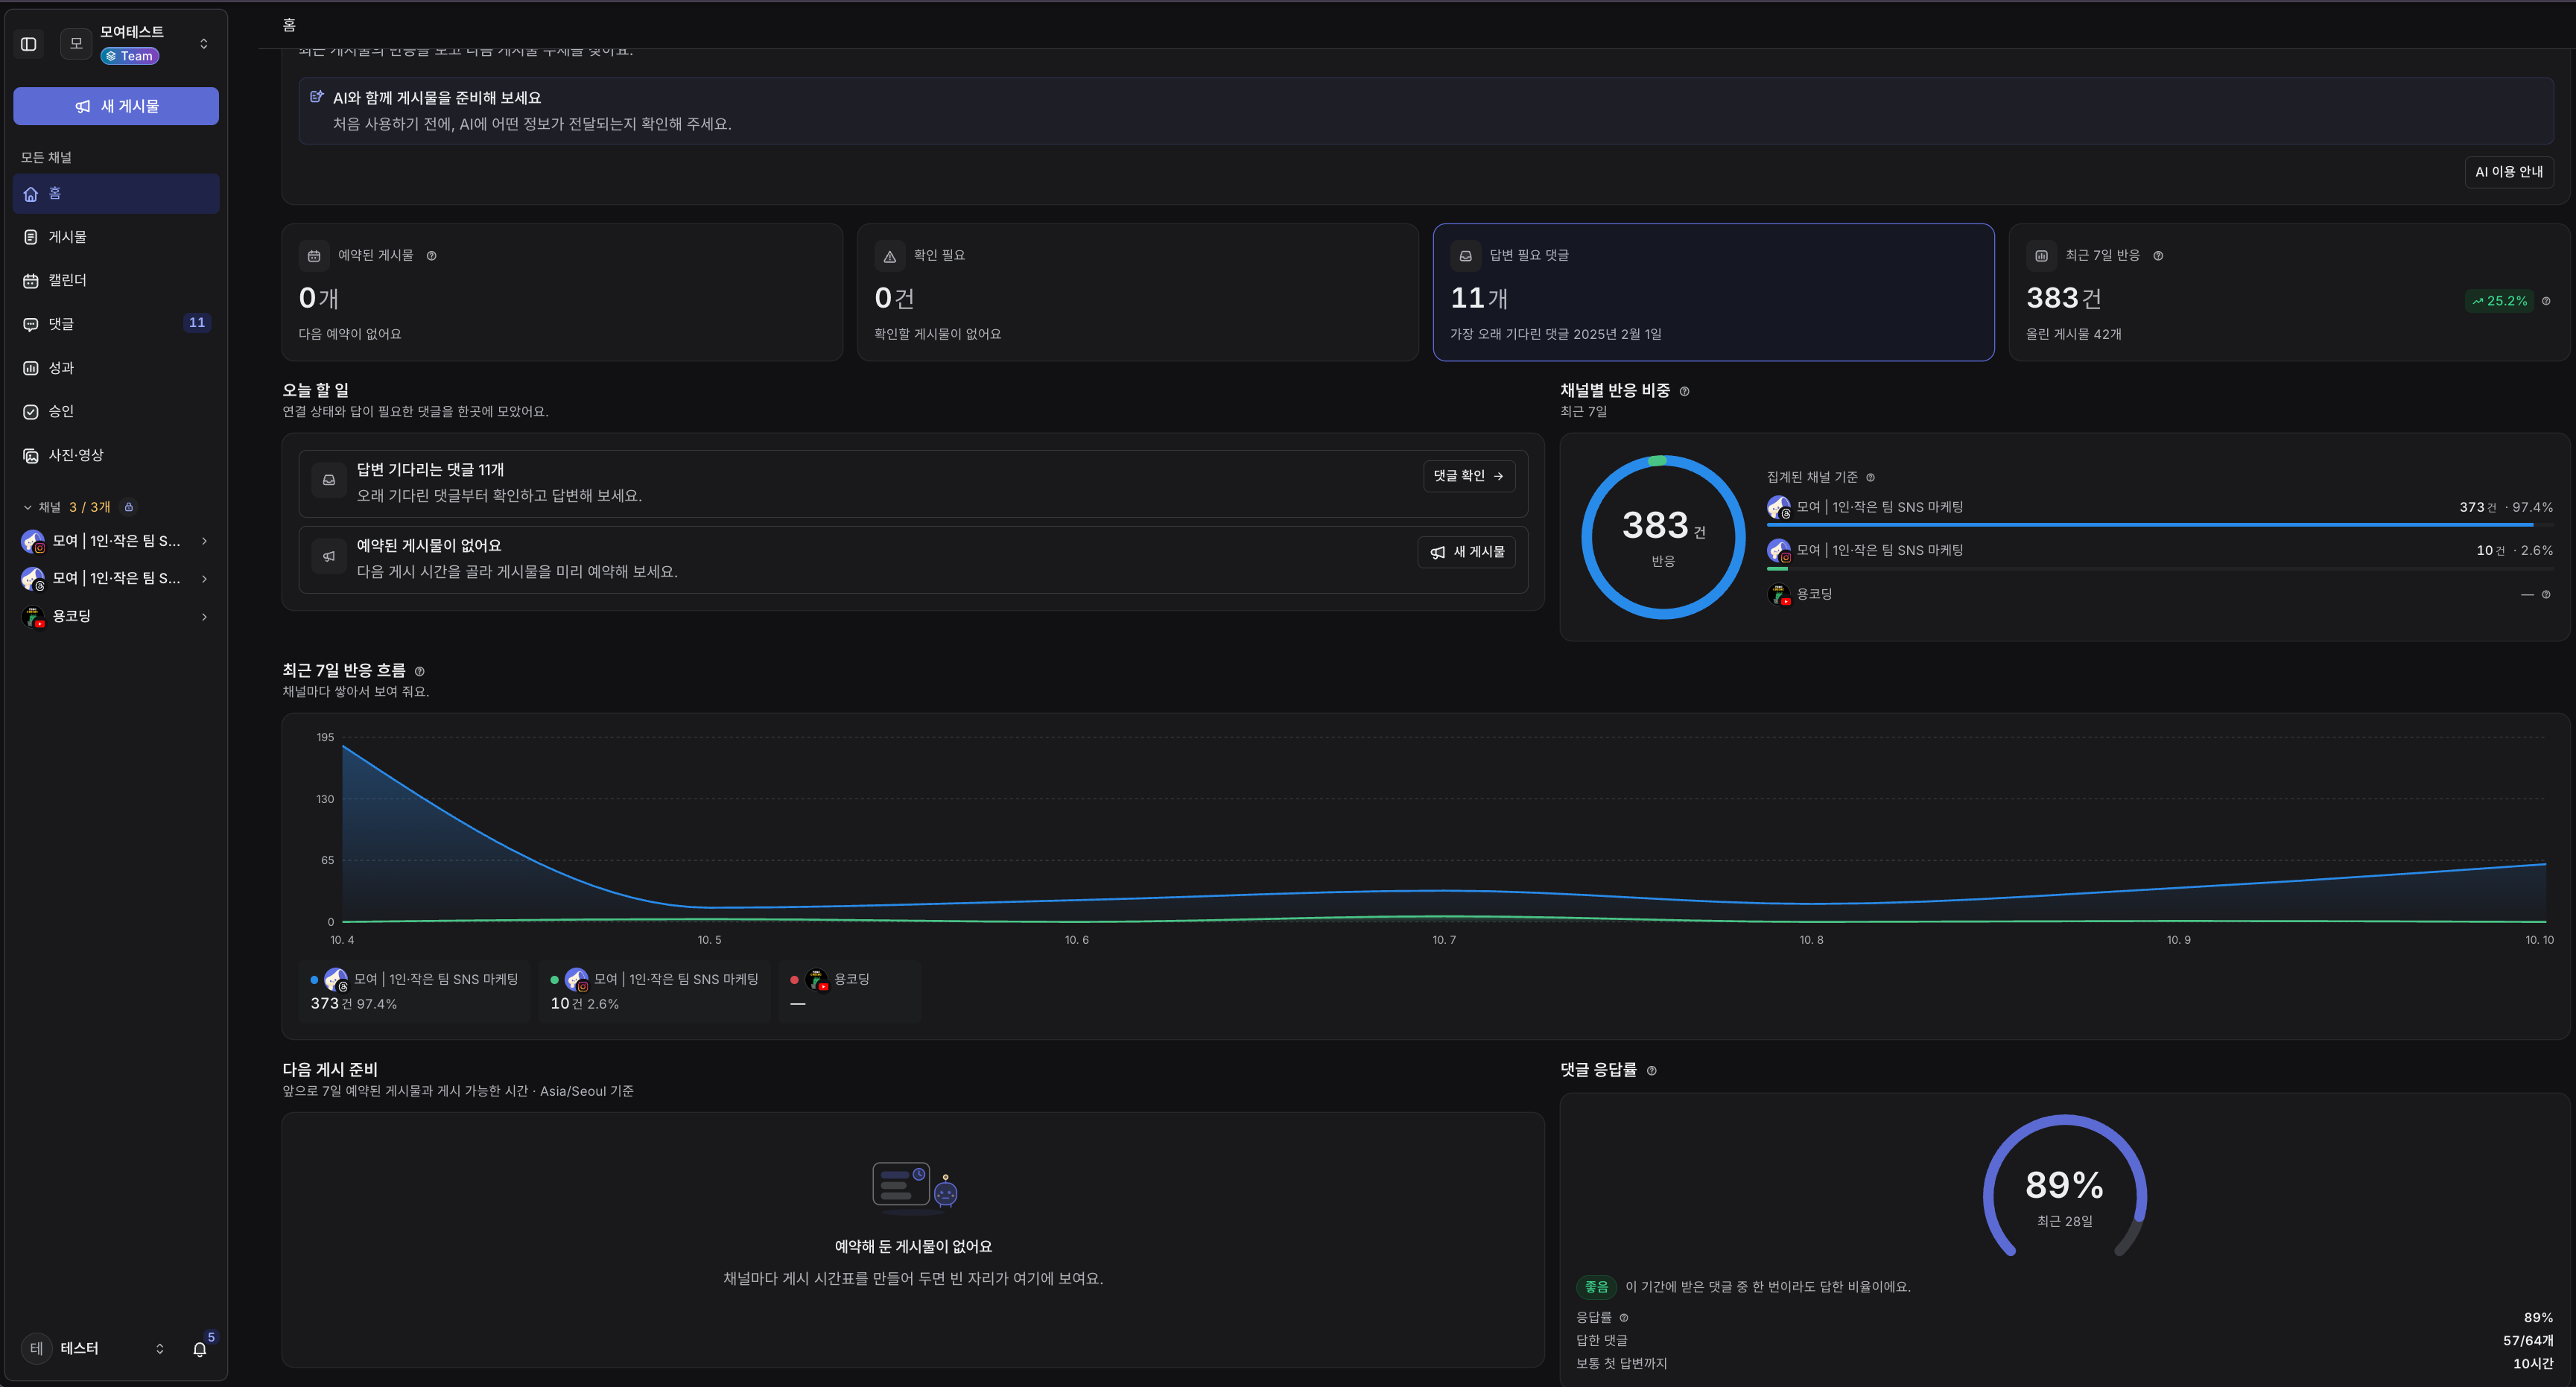
Task: Open 성과 in the sidebar
Action: (x=116, y=368)
